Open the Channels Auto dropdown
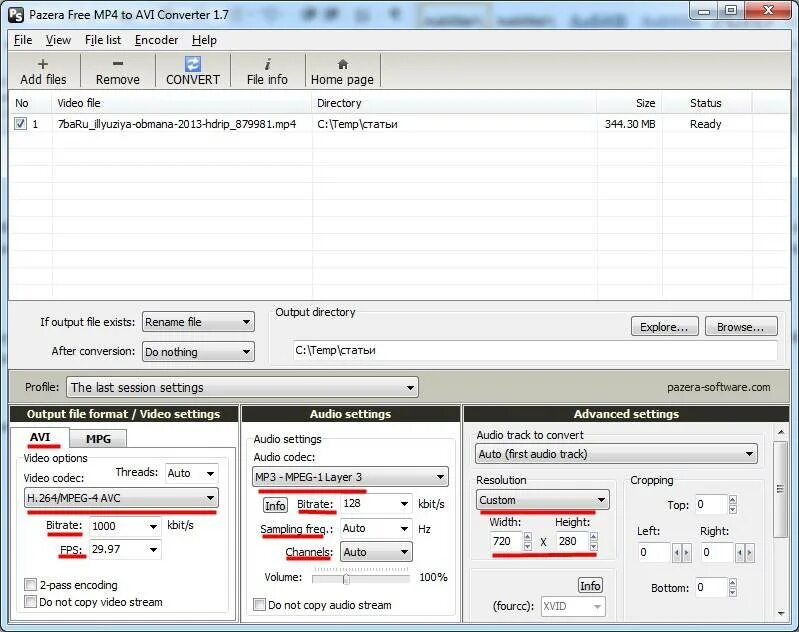799x632 pixels. 376,552
